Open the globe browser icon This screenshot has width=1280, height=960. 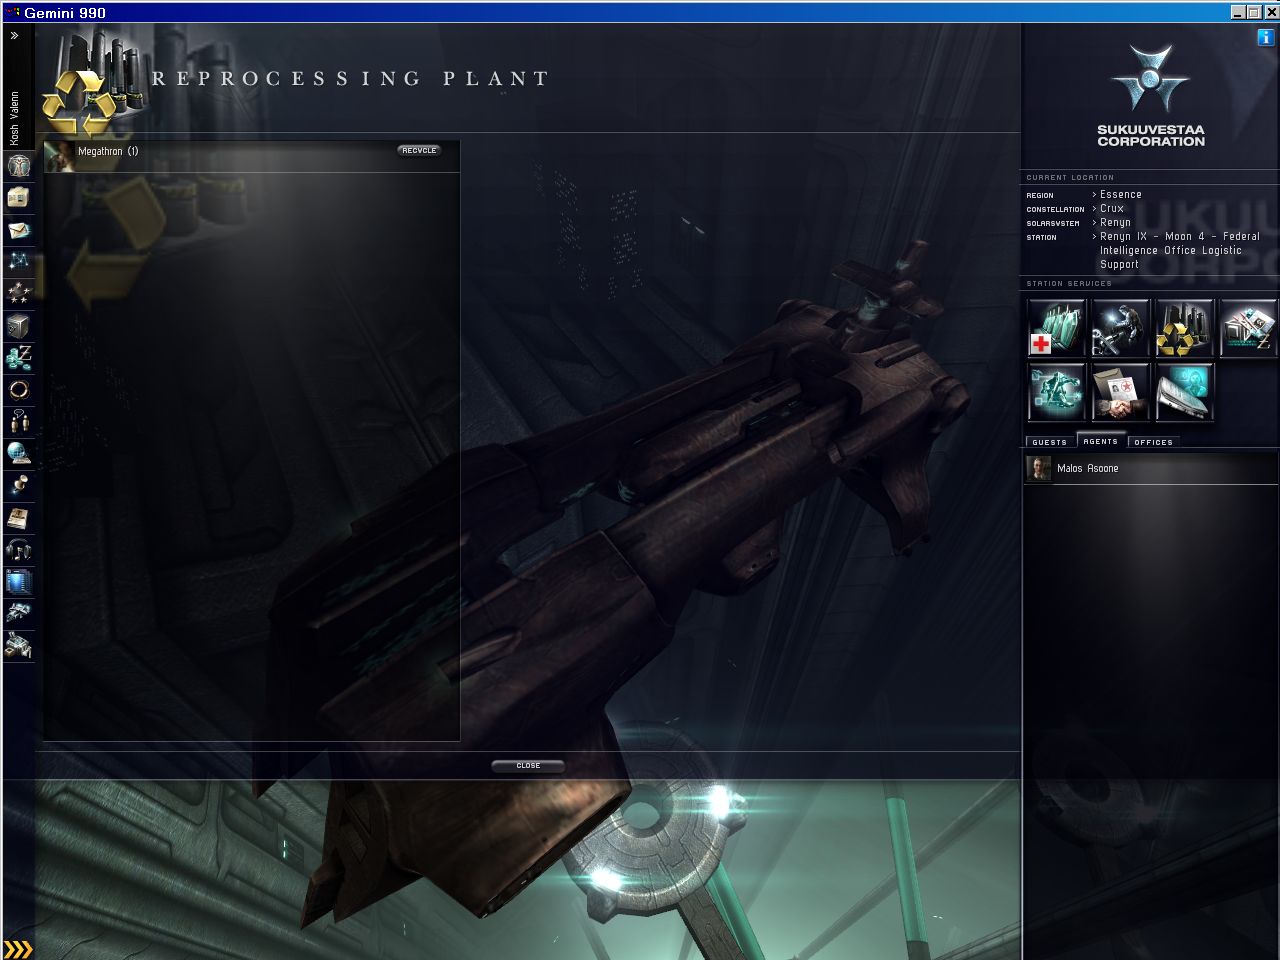[x=18, y=454]
